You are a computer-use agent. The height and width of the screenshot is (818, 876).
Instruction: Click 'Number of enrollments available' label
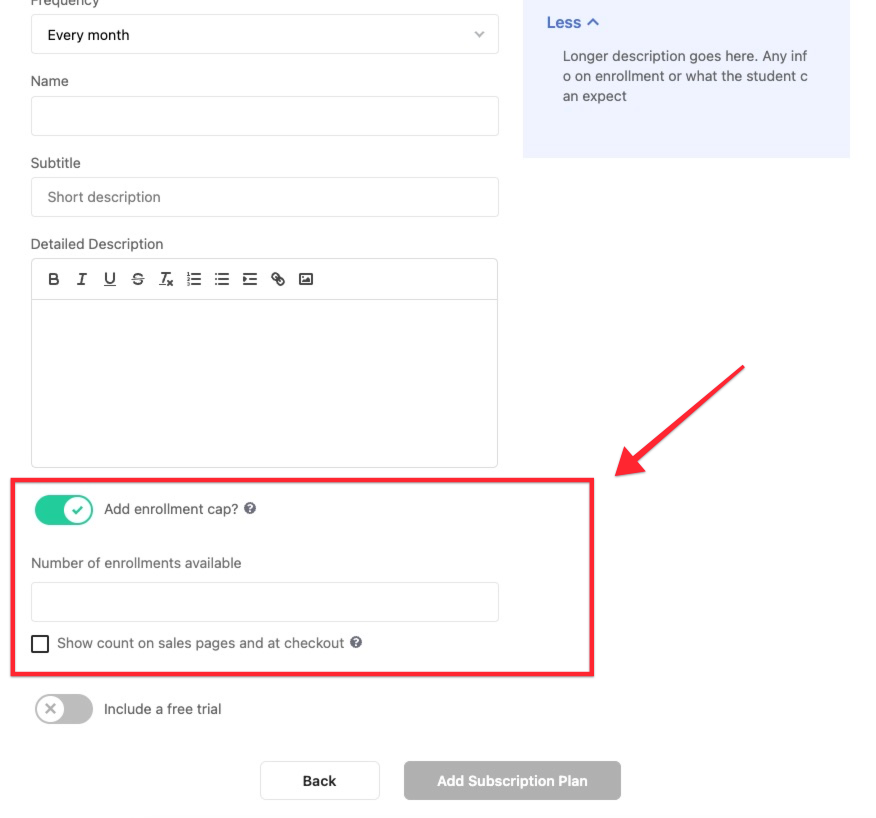pyautogui.click(x=136, y=563)
